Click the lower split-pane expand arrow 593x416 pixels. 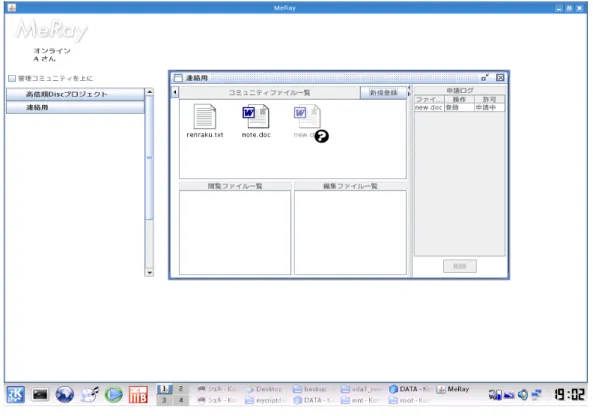(x=409, y=94)
